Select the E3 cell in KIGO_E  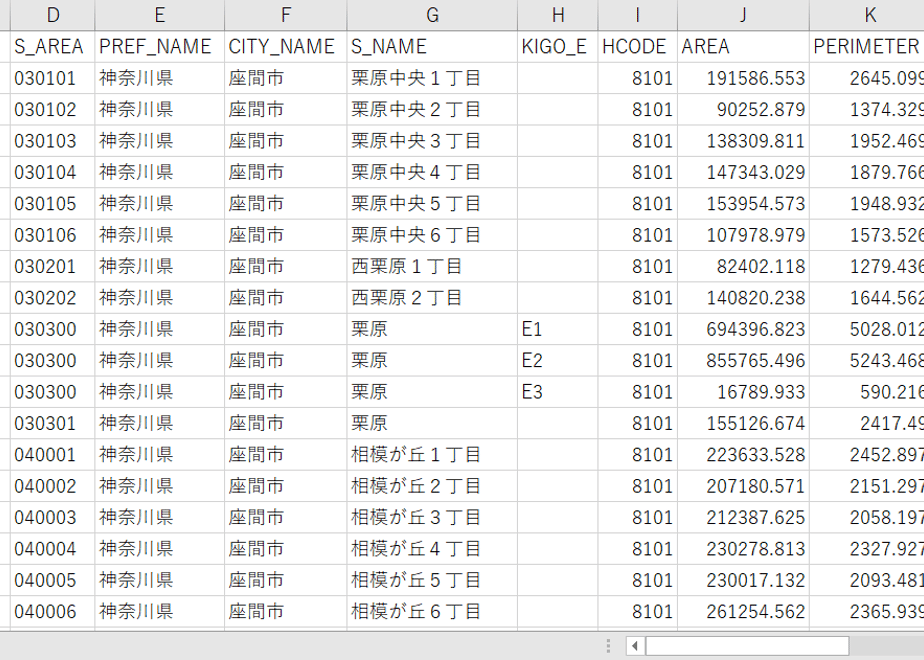(558, 392)
